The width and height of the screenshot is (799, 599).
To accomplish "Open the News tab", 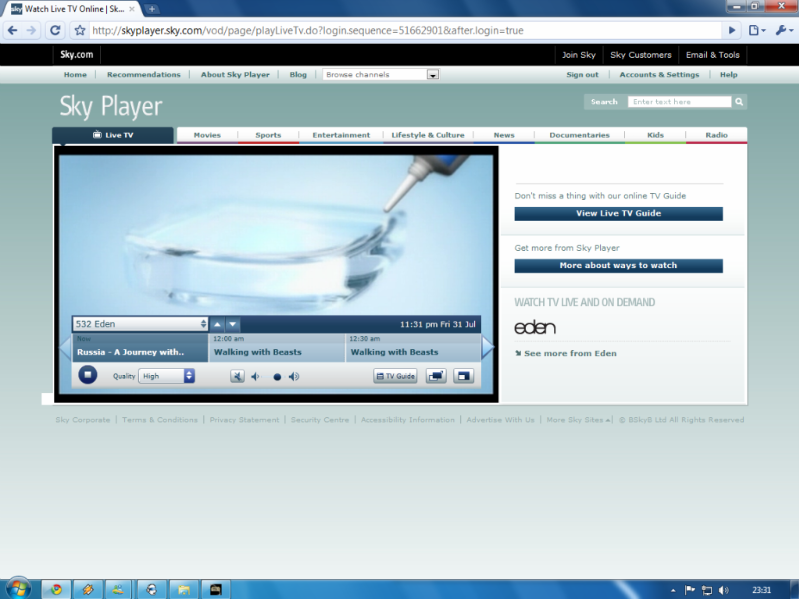I will click(504, 135).
